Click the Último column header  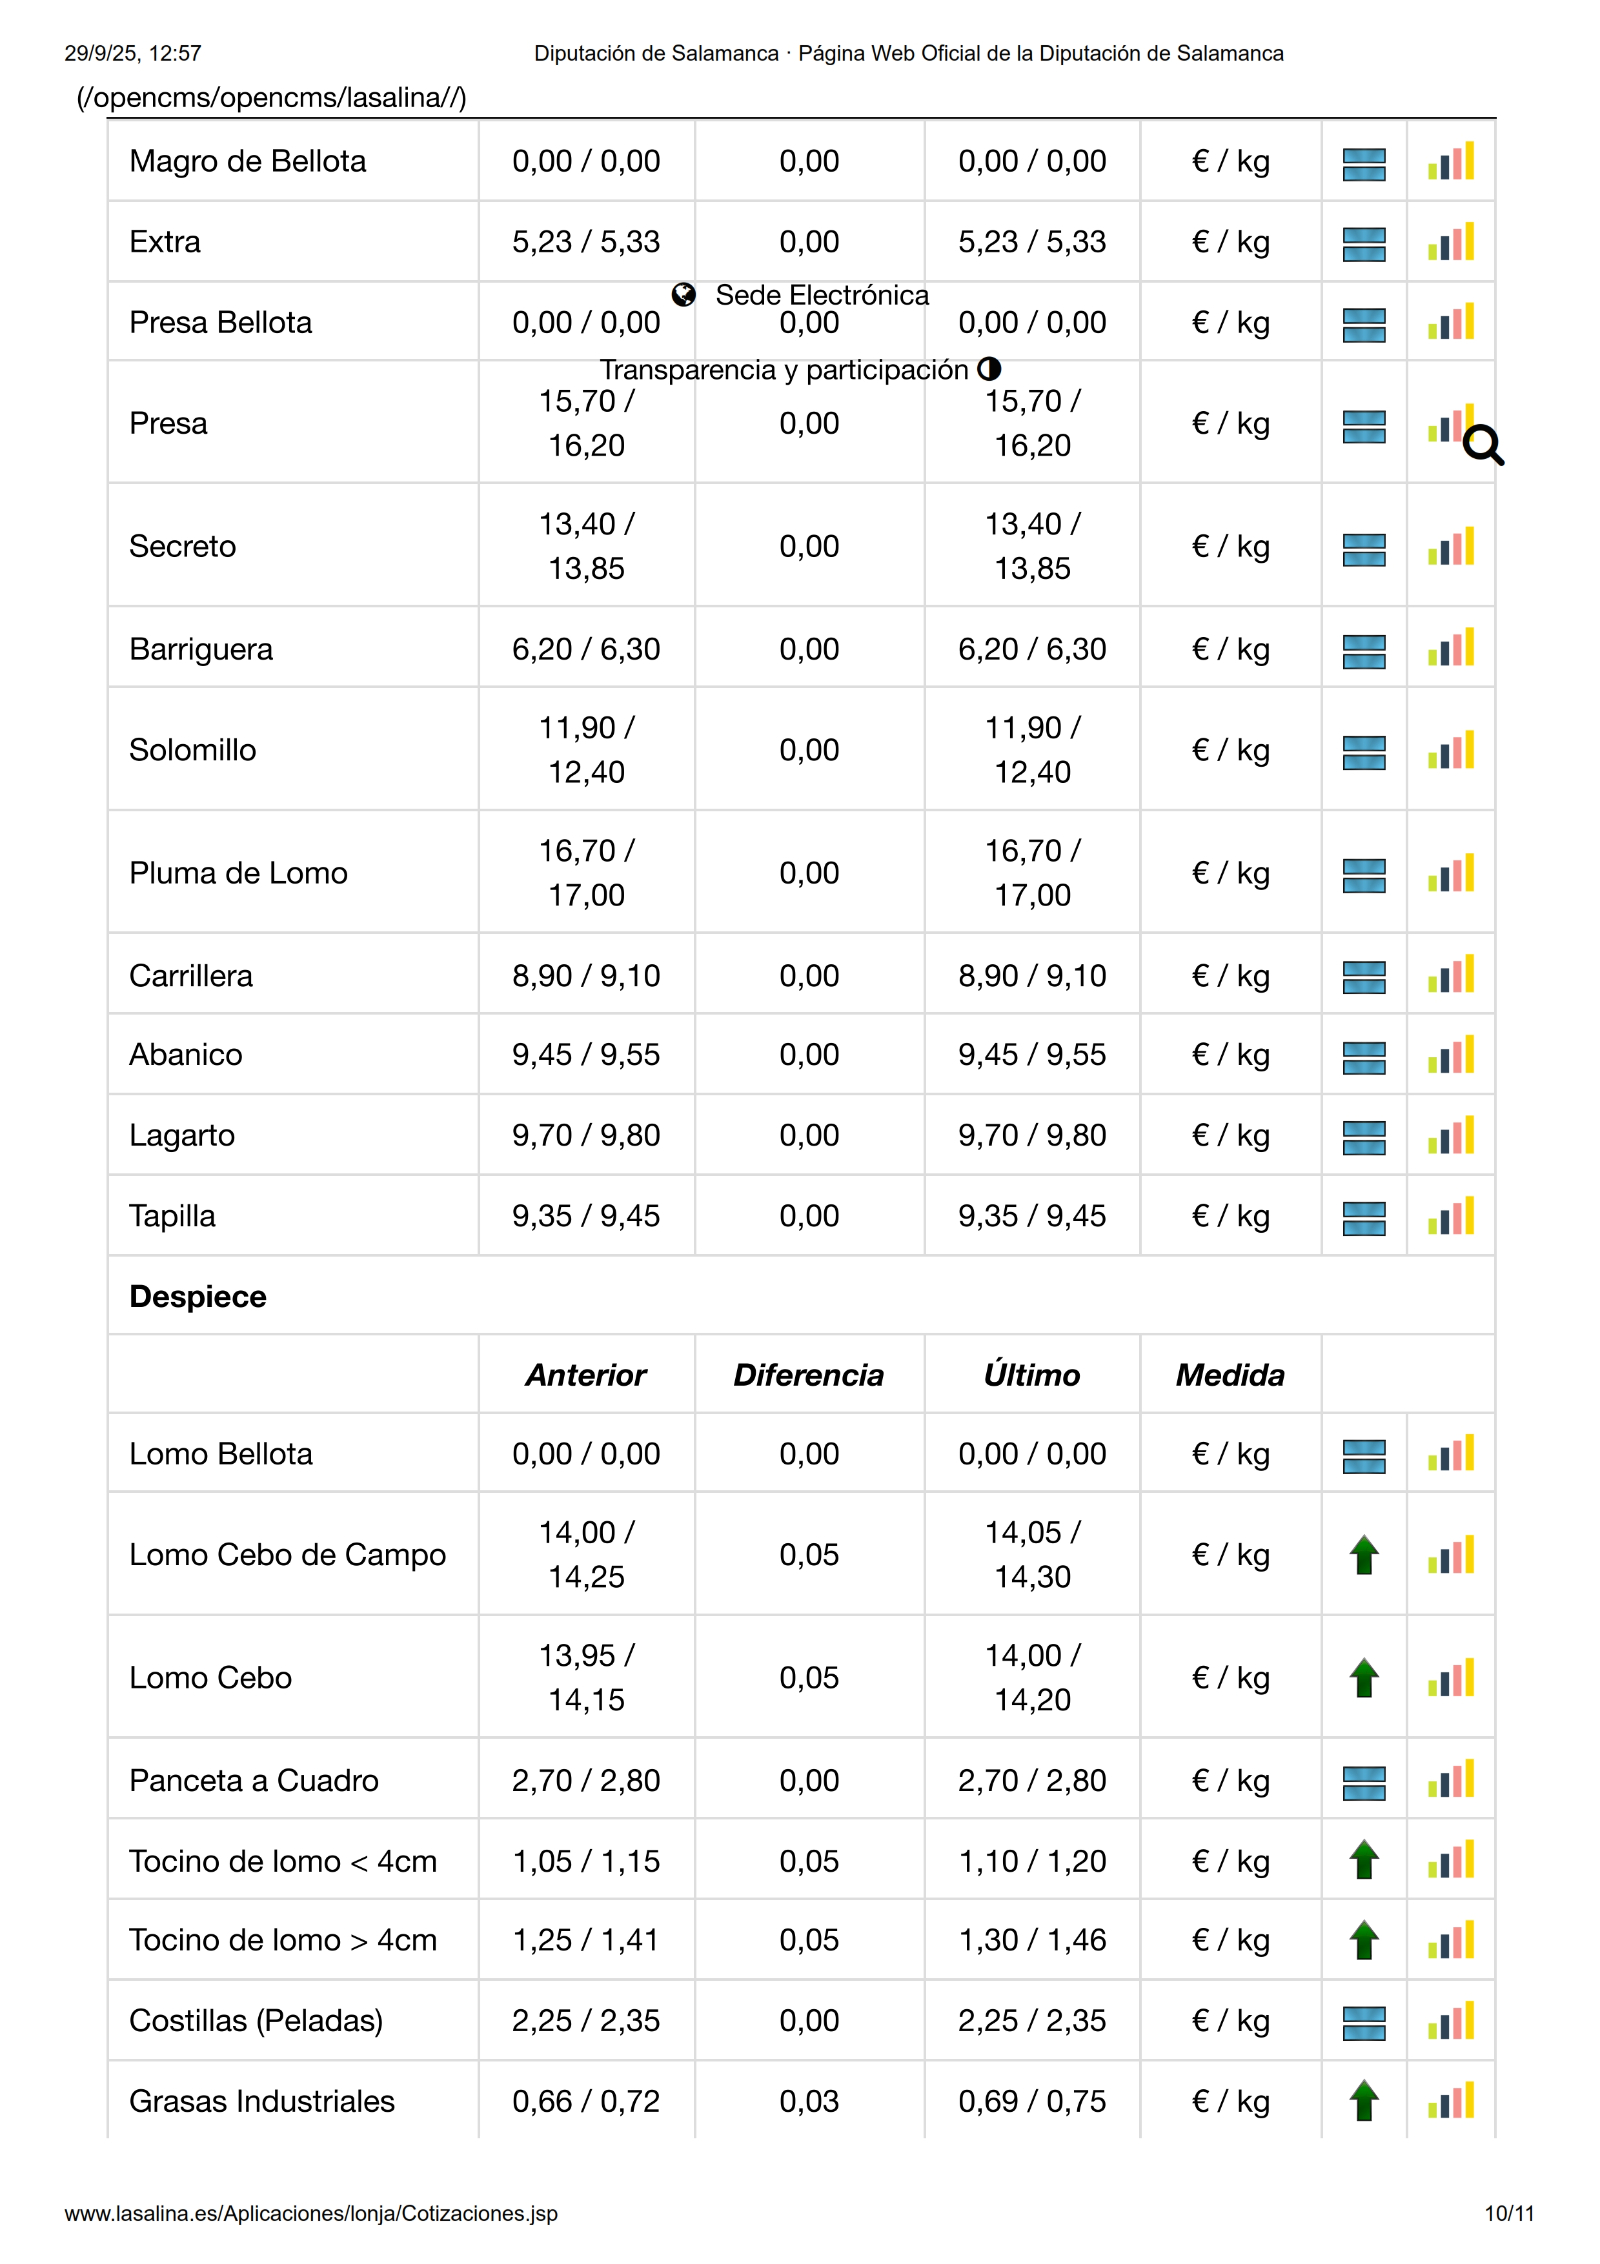tap(1031, 1375)
